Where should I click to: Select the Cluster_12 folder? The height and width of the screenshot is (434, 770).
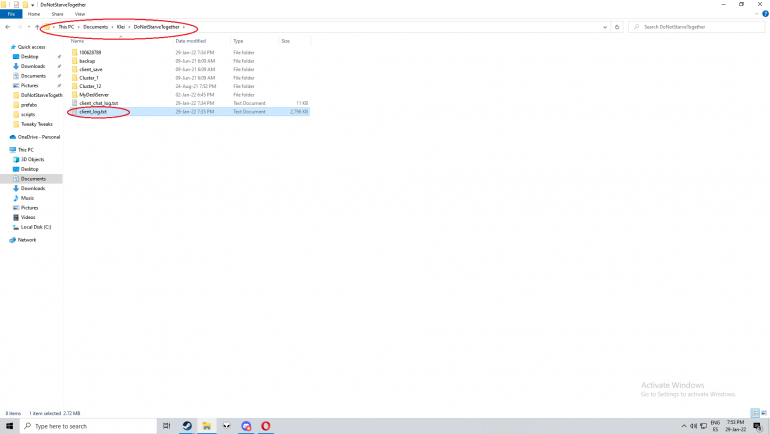click(x=90, y=86)
